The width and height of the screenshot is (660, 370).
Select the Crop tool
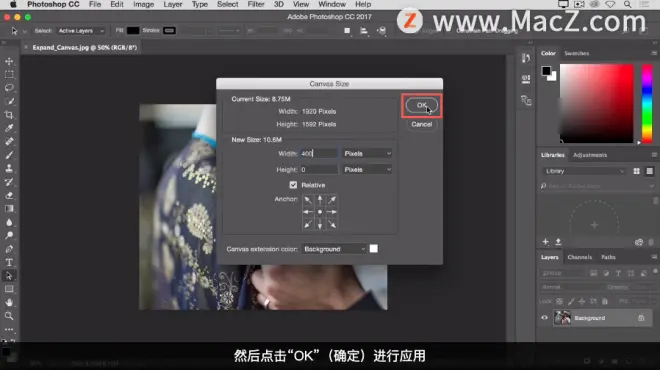[9, 115]
